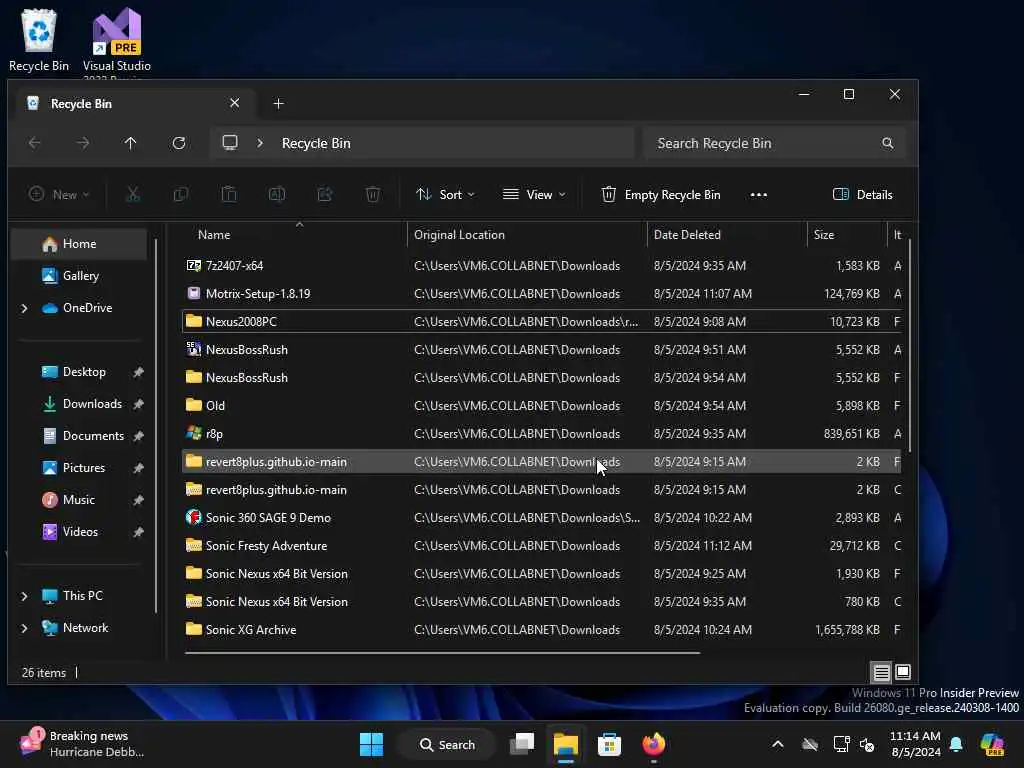Viewport: 1024px width, 768px height.
Task: Select Sonic 360 SAGE 9 Demo
Action: click(x=541, y=518)
